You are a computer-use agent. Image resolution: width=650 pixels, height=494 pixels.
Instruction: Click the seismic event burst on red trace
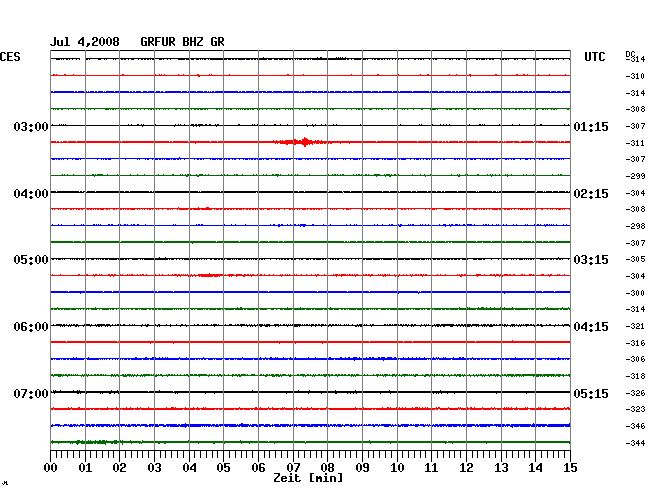tap(303, 142)
